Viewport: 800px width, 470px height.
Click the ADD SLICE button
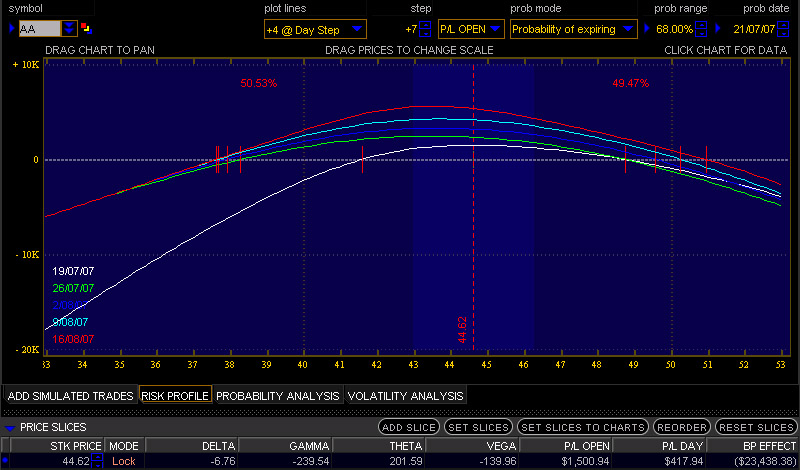pos(409,427)
